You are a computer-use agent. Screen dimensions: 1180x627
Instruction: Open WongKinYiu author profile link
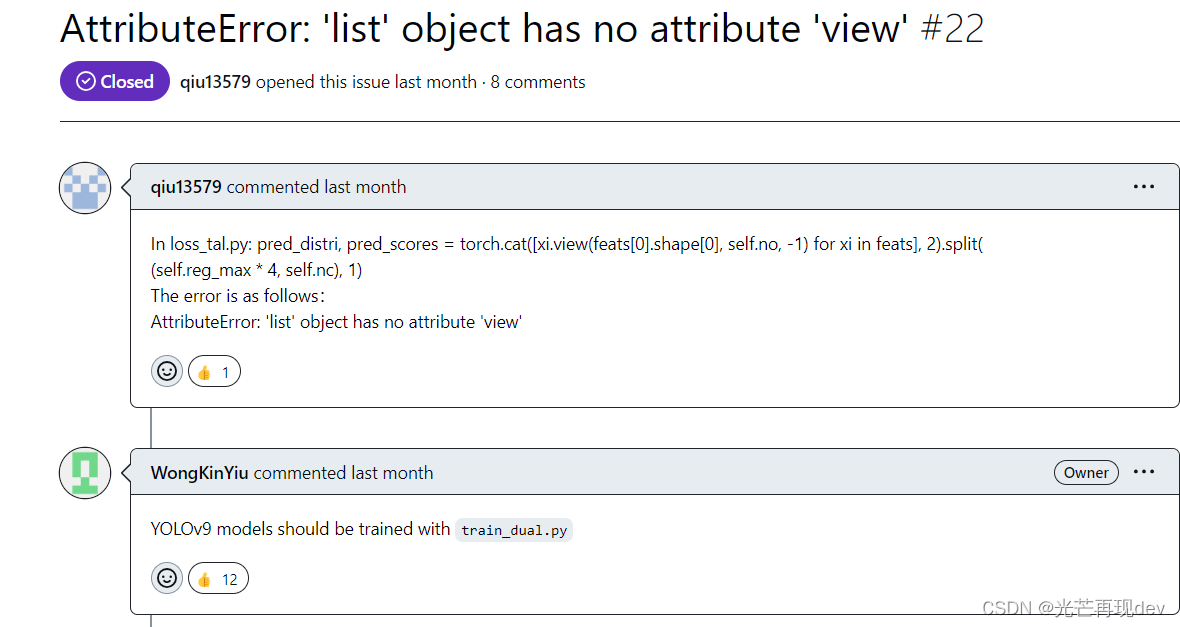pos(199,473)
